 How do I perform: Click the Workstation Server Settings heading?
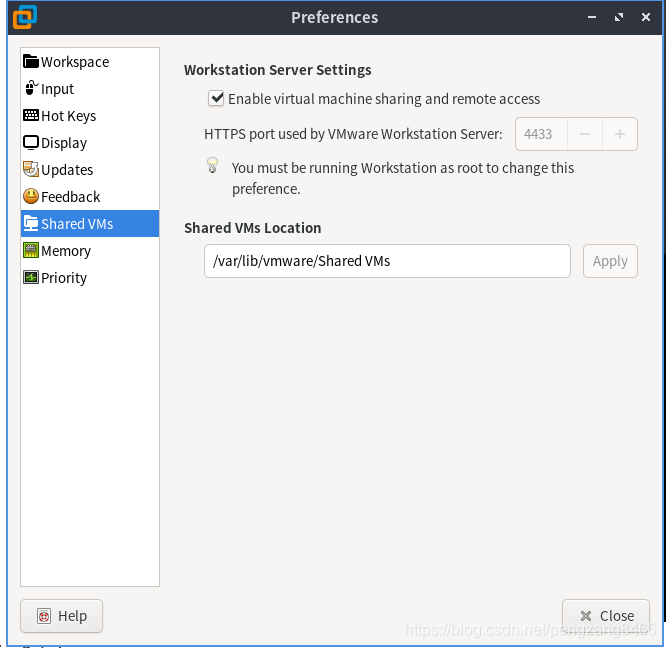click(278, 70)
